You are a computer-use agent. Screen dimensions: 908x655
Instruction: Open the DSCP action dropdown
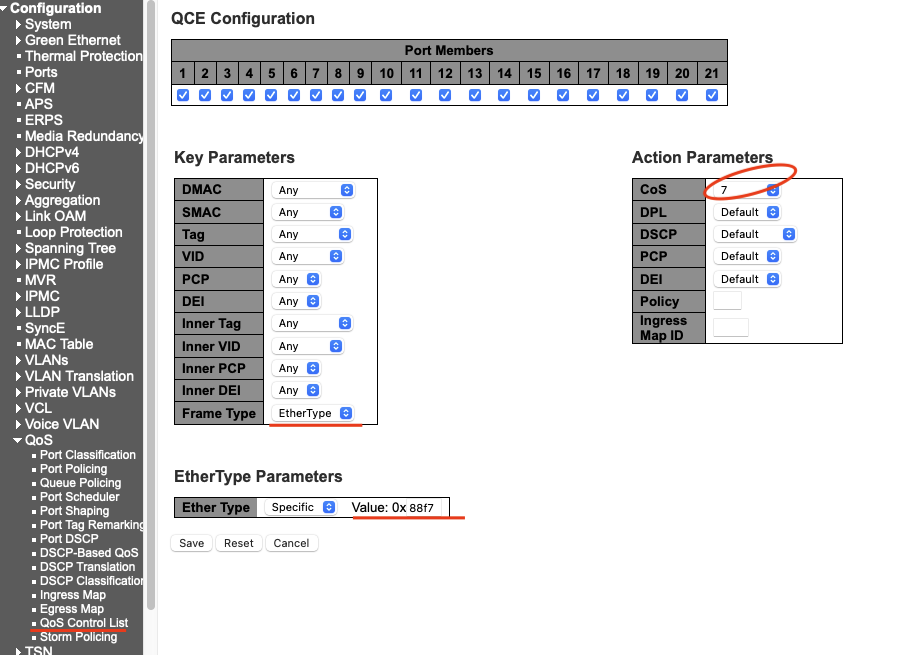point(755,234)
